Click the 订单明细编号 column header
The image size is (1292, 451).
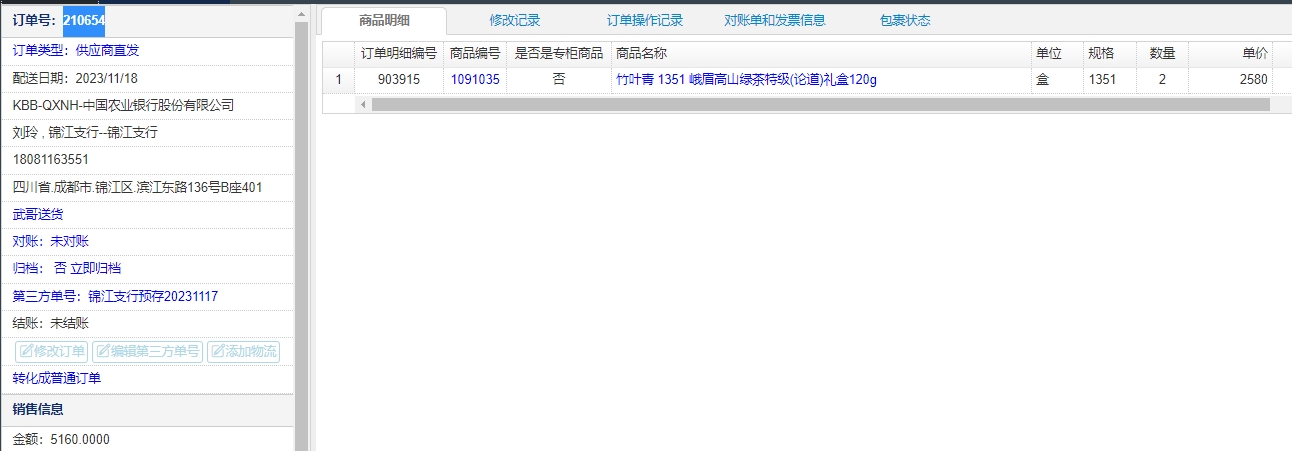point(398,53)
